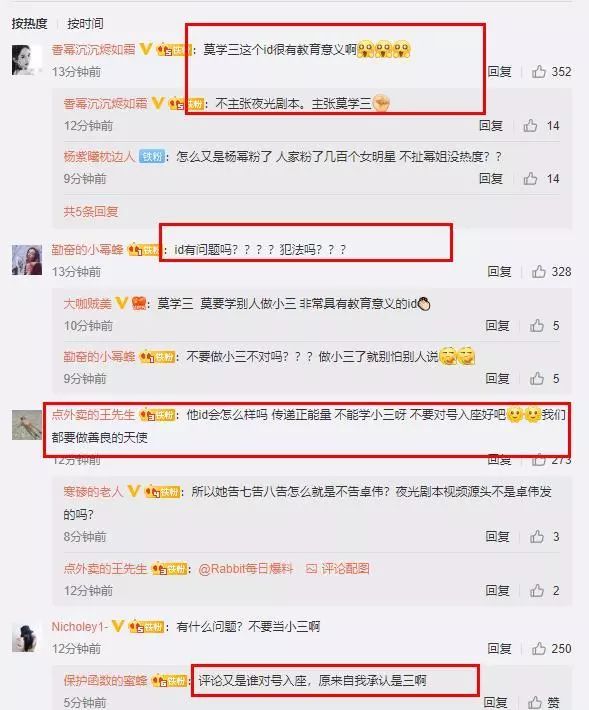The image size is (589, 710).
Task: Open the @Rabbit每日爆料 mention link
Action: click(x=246, y=568)
